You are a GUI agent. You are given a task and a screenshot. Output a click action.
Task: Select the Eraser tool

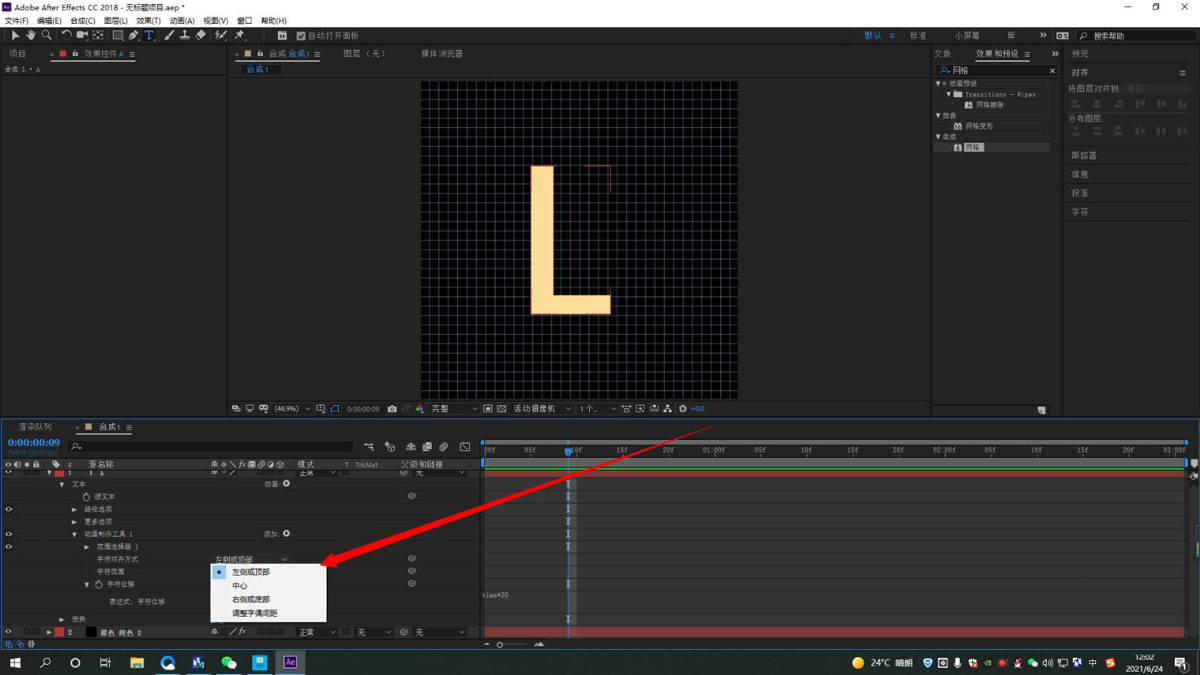point(201,36)
